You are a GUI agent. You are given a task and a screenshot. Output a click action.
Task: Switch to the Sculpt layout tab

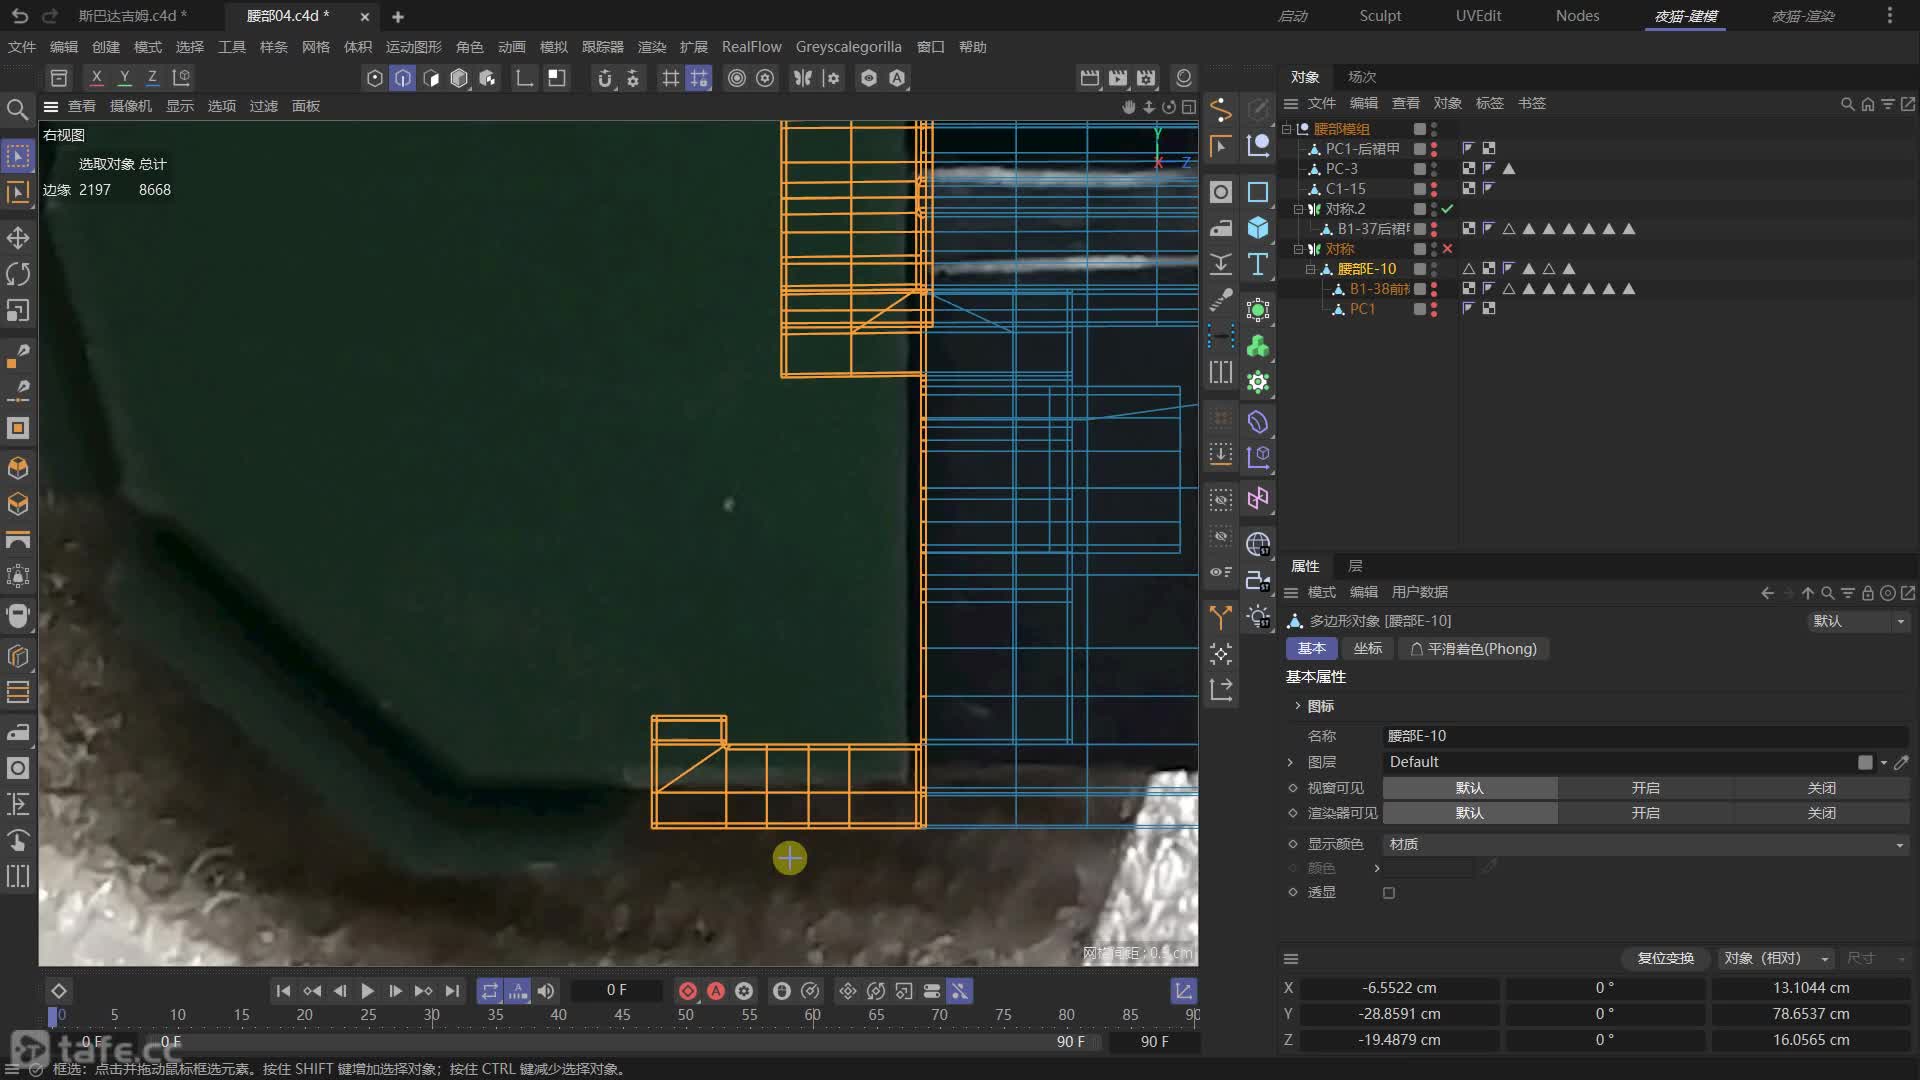pyautogui.click(x=1380, y=16)
